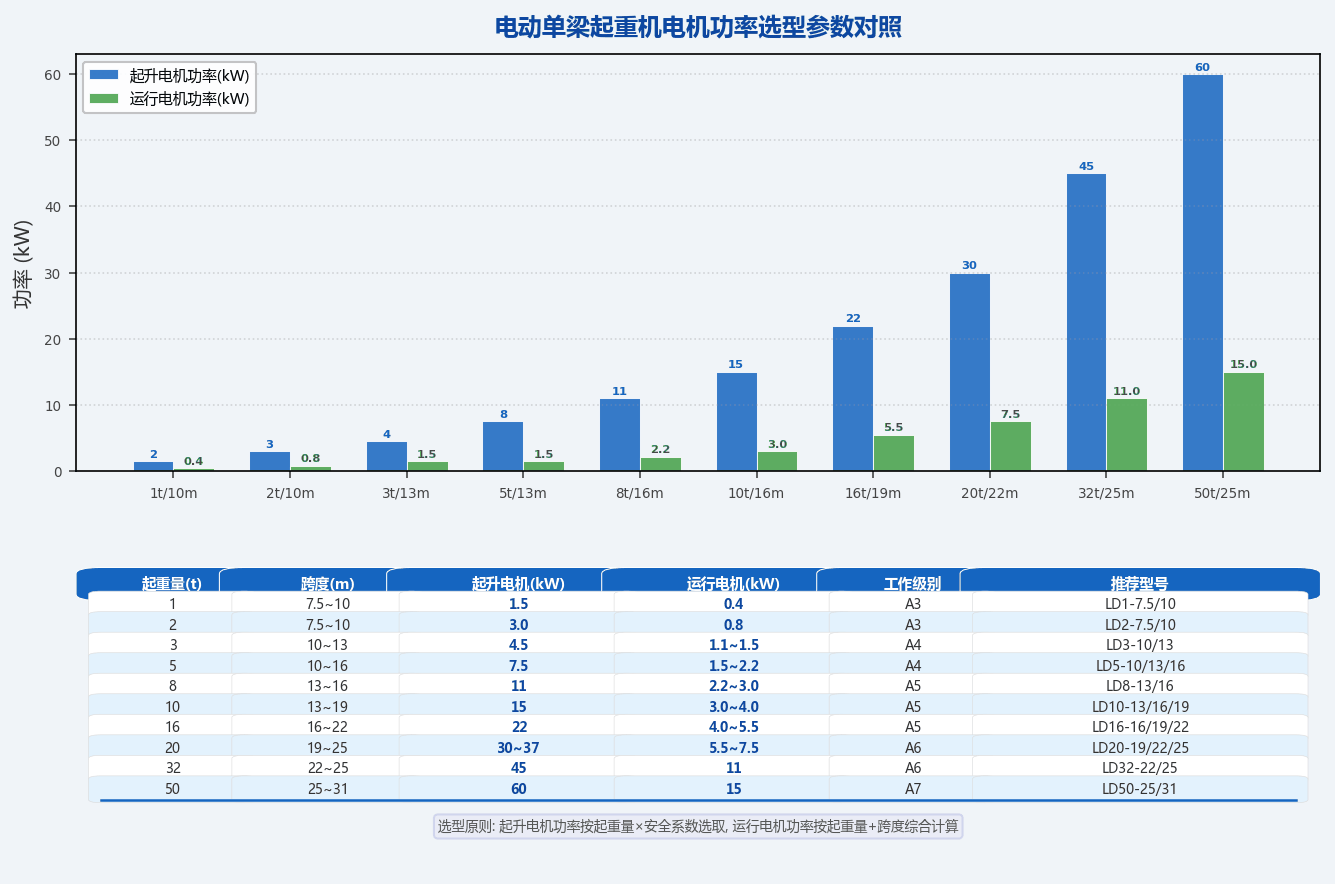The height and width of the screenshot is (884, 1335).
Task: Click the 工作级别 column header
Action: (x=913, y=584)
